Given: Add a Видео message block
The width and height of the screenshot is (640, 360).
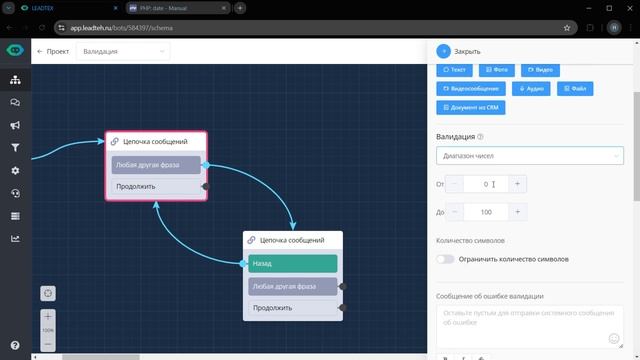Looking at the screenshot, I should (x=540, y=70).
